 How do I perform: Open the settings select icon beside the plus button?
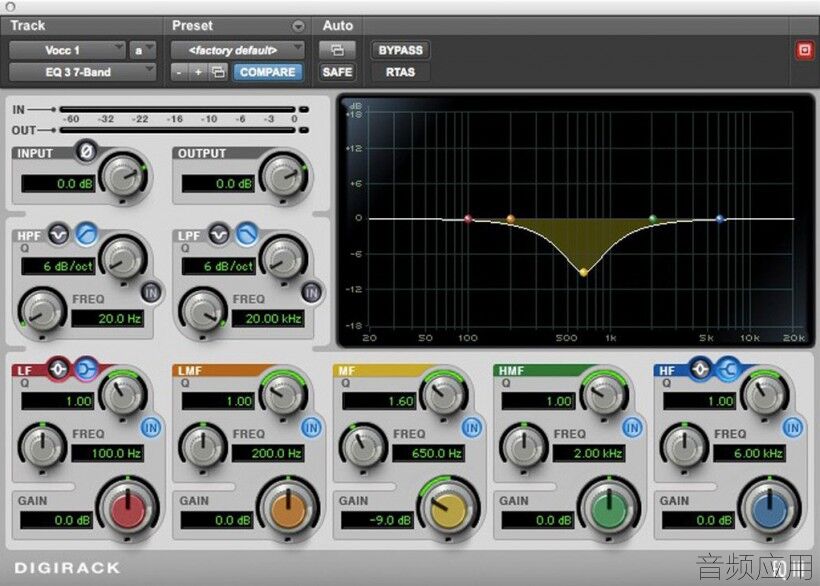point(219,72)
